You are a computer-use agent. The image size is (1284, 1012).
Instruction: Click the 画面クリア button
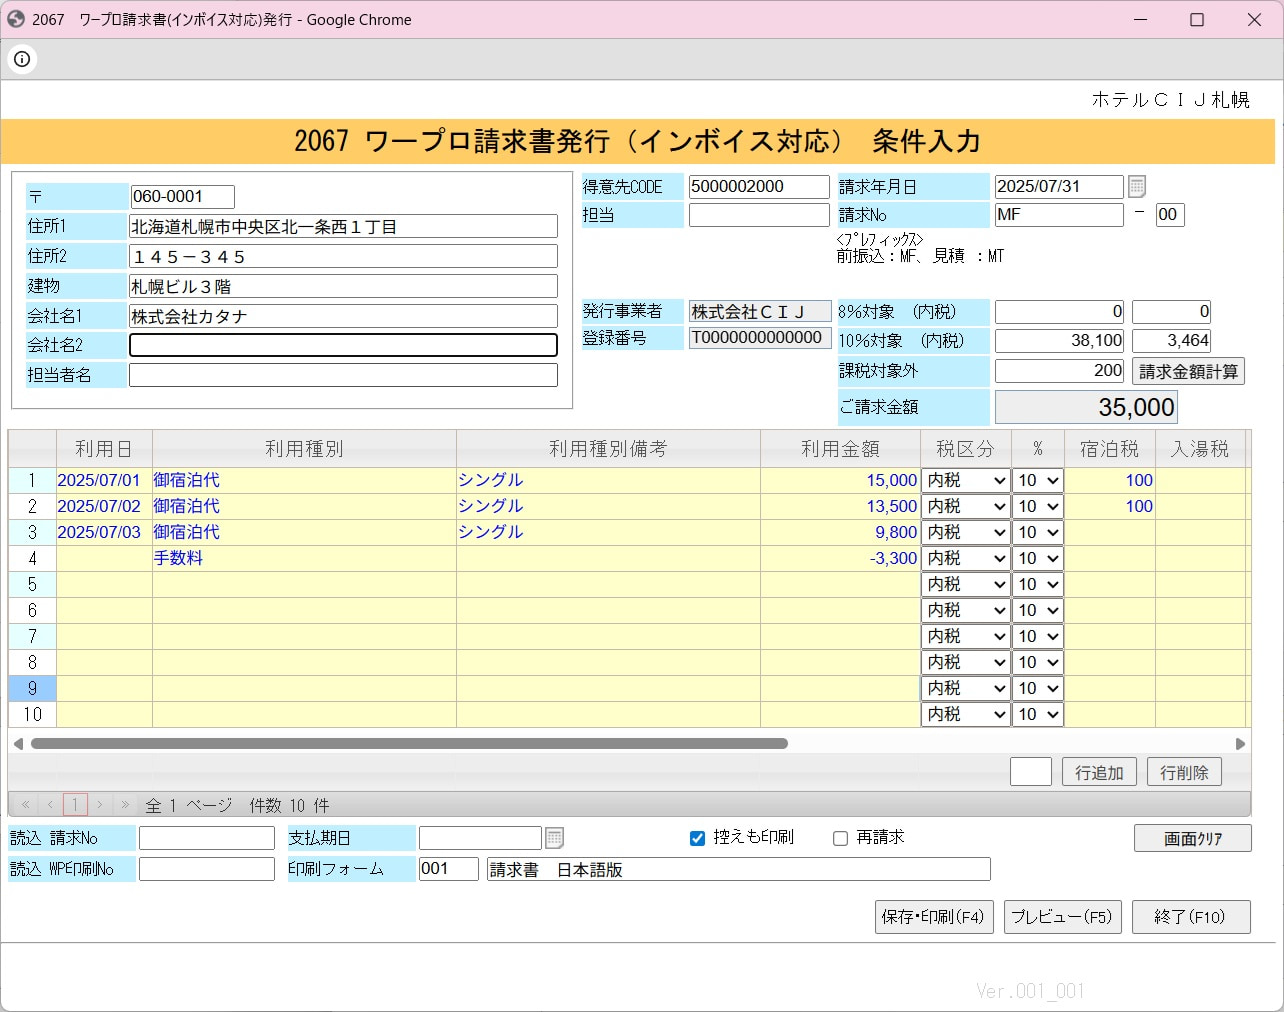(1192, 838)
